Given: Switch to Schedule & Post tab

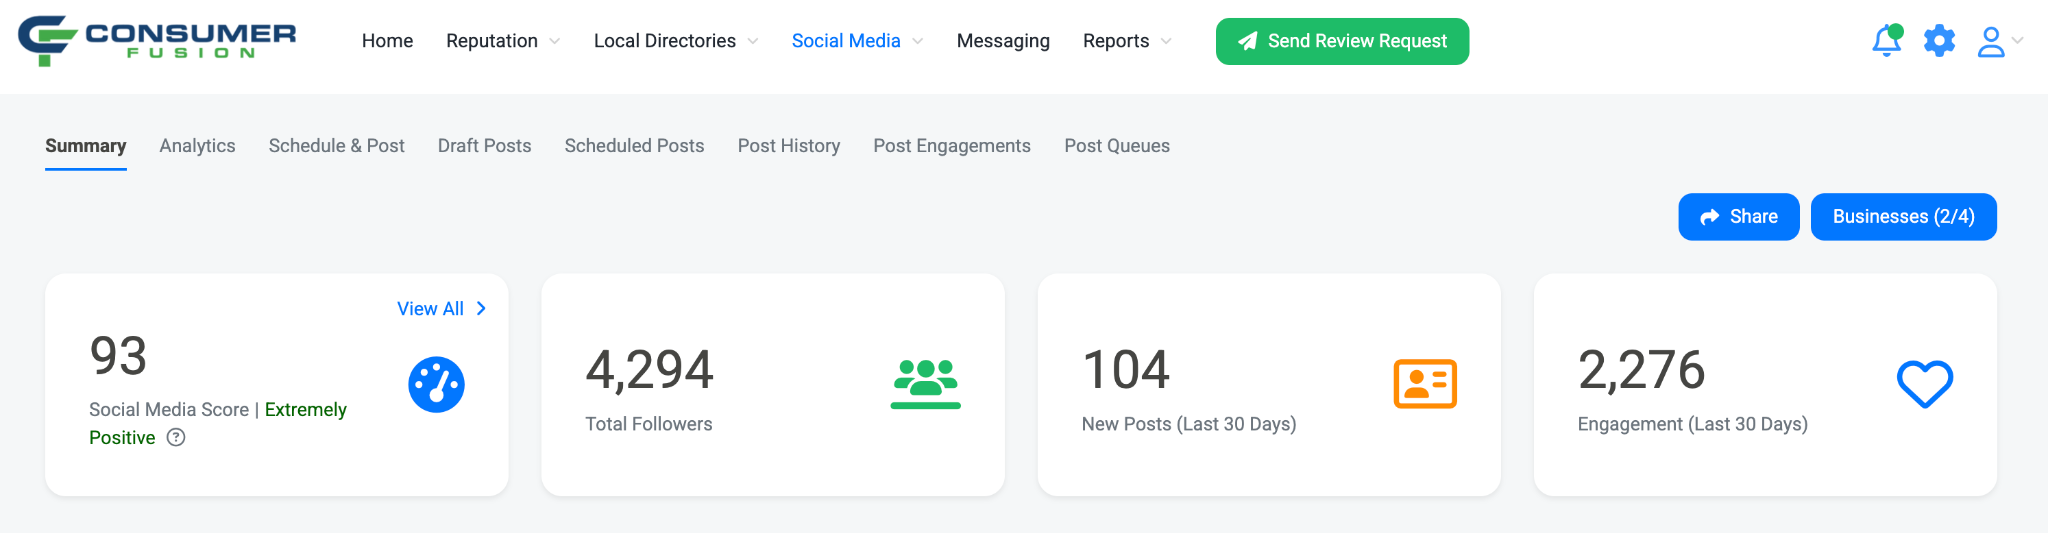Looking at the screenshot, I should pos(336,146).
